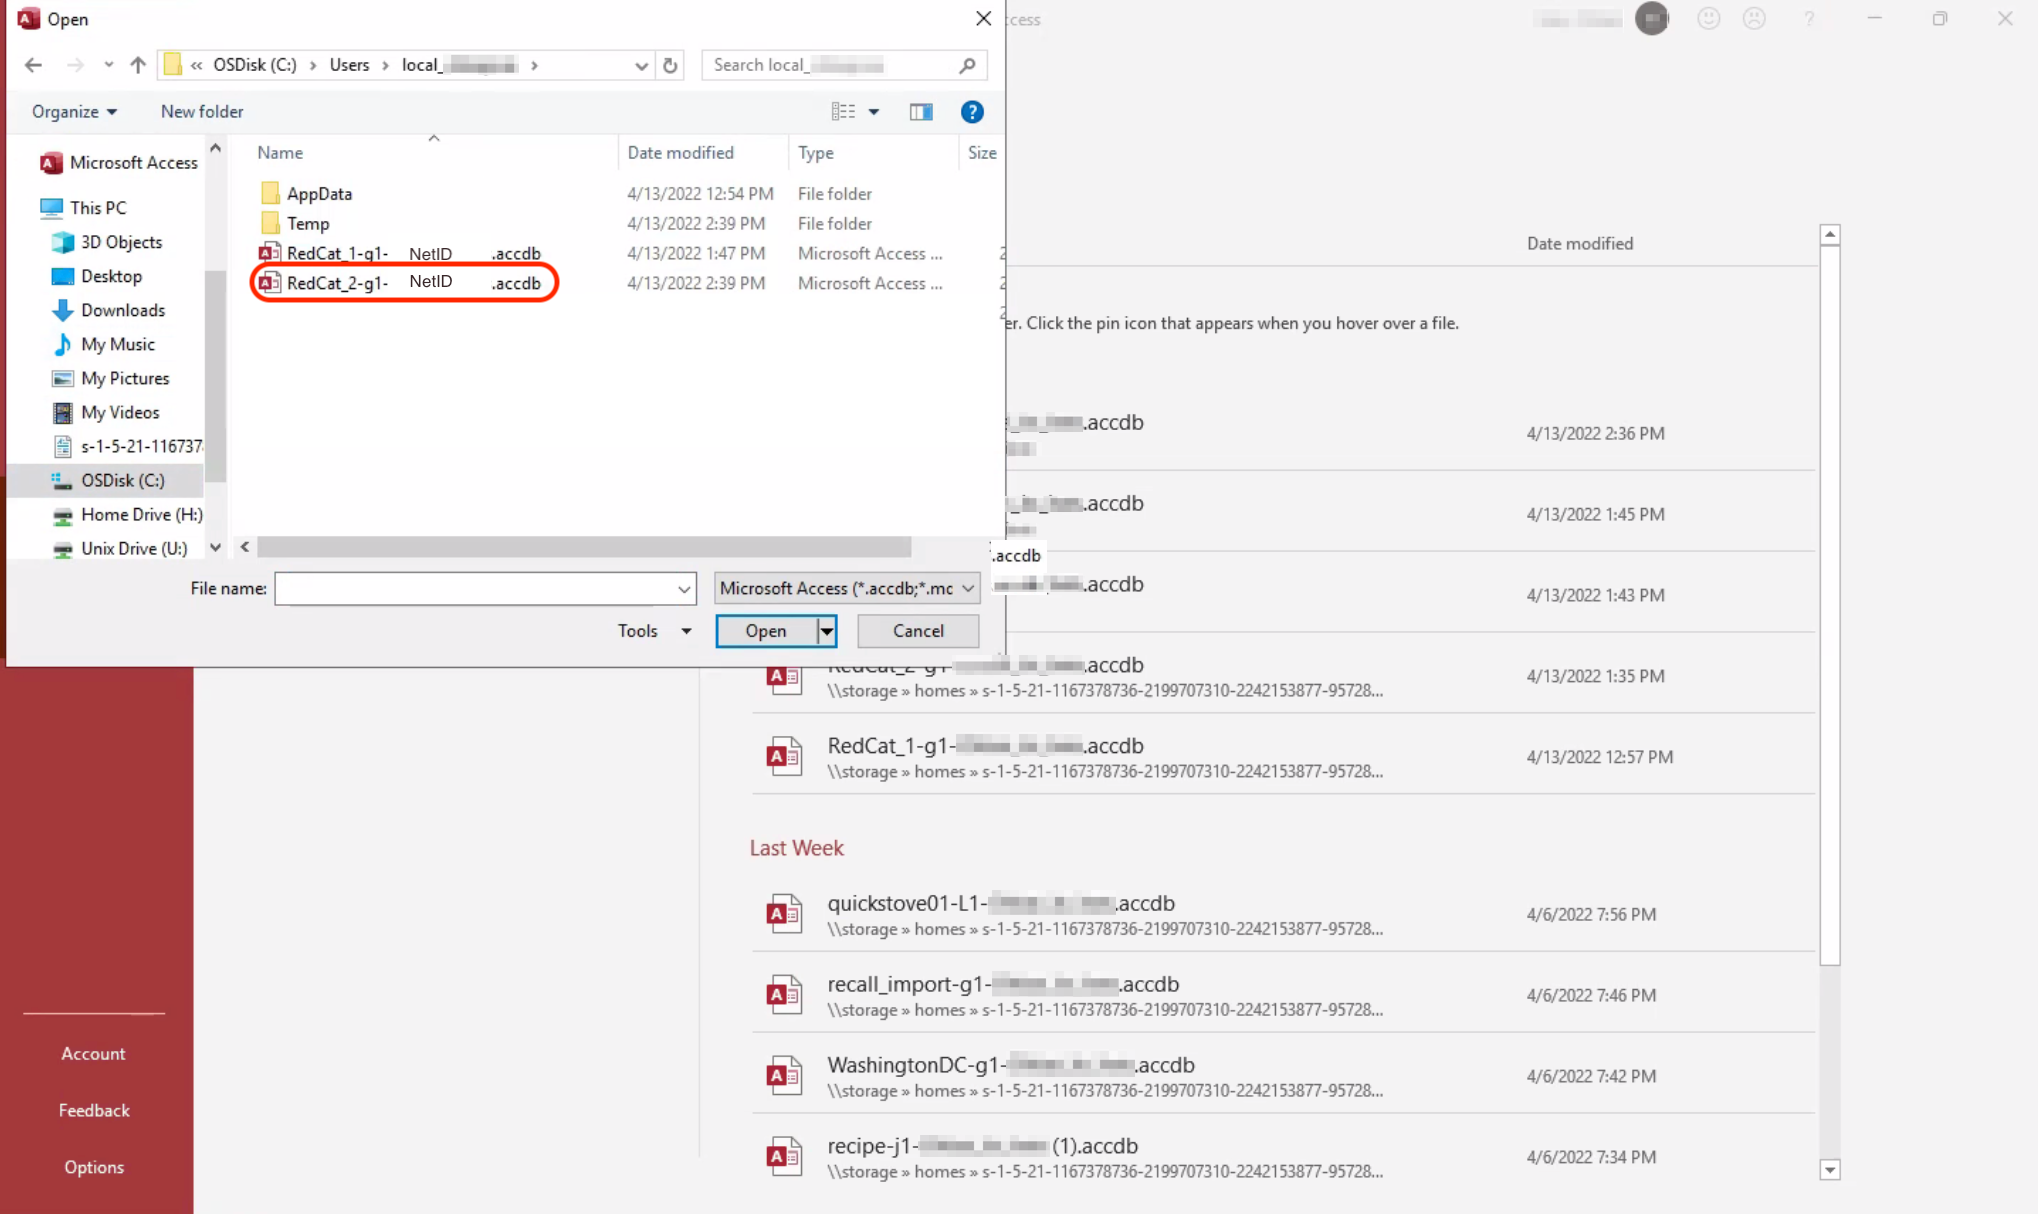Viewport: 2038px width, 1214px height.
Task: Open the dialog Help icon
Action: pyautogui.click(x=971, y=112)
